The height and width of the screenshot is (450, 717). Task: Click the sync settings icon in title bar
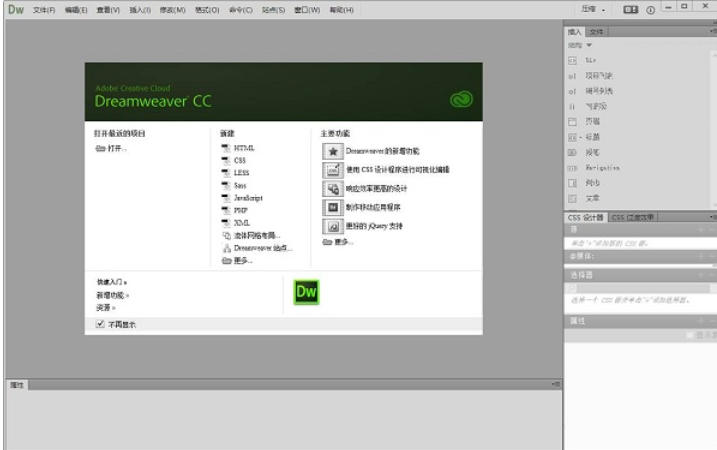[631, 10]
